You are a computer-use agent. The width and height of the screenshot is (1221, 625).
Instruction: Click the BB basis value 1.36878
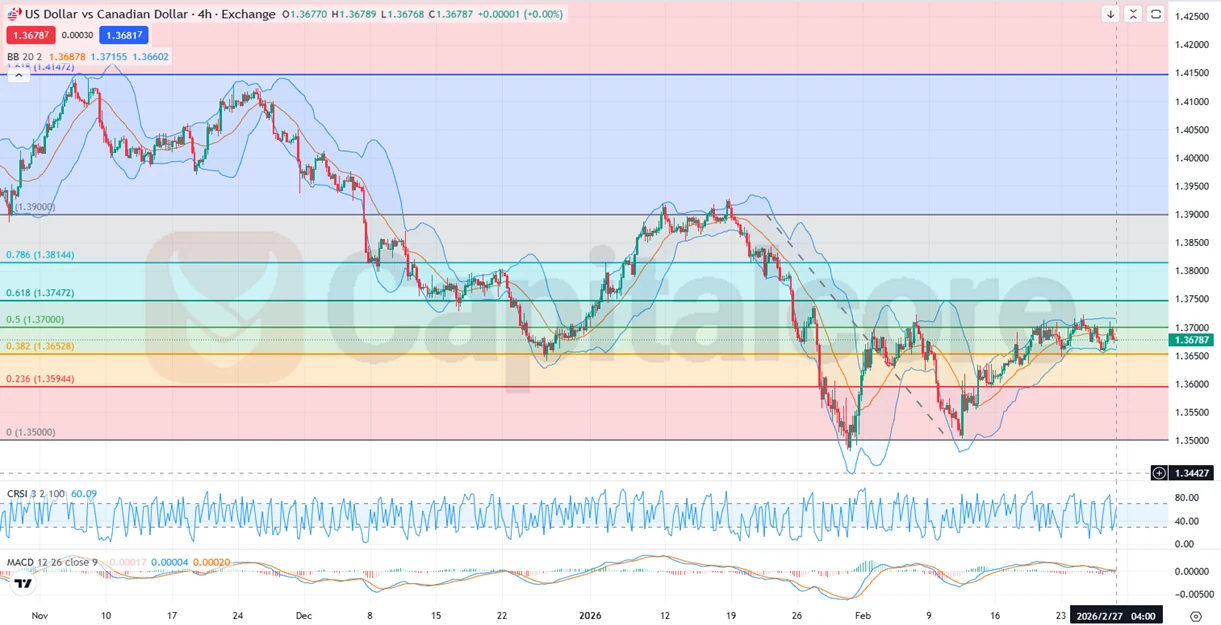coord(67,57)
